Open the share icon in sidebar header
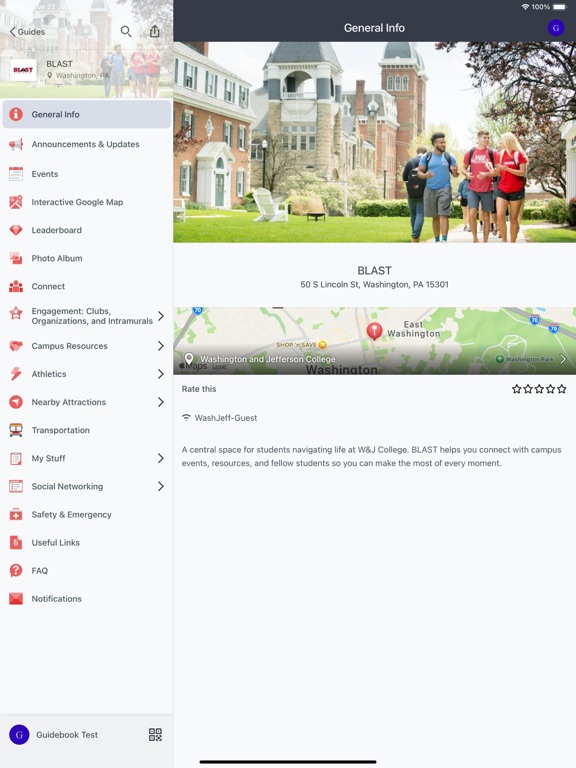 (x=154, y=31)
